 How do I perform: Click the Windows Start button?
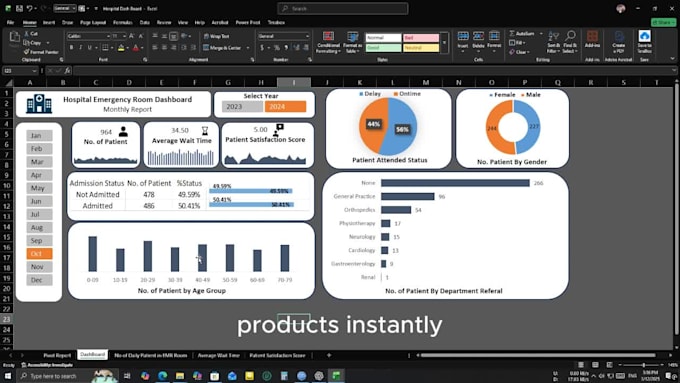[x=7, y=376]
